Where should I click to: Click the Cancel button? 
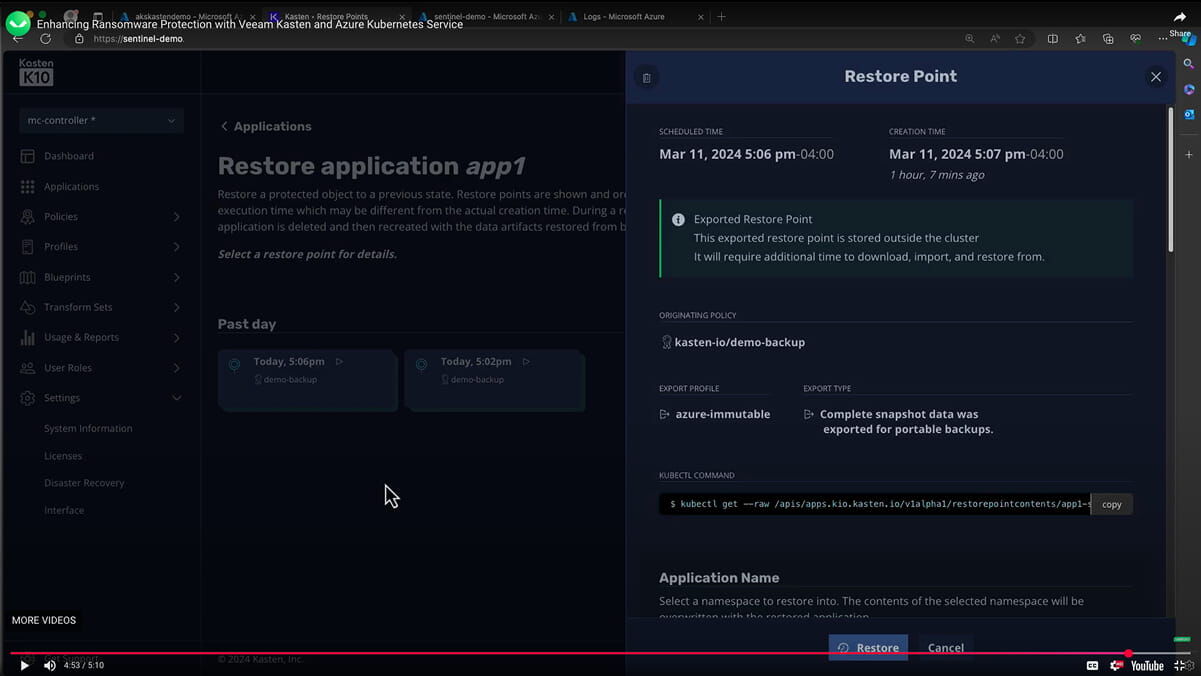(x=946, y=648)
